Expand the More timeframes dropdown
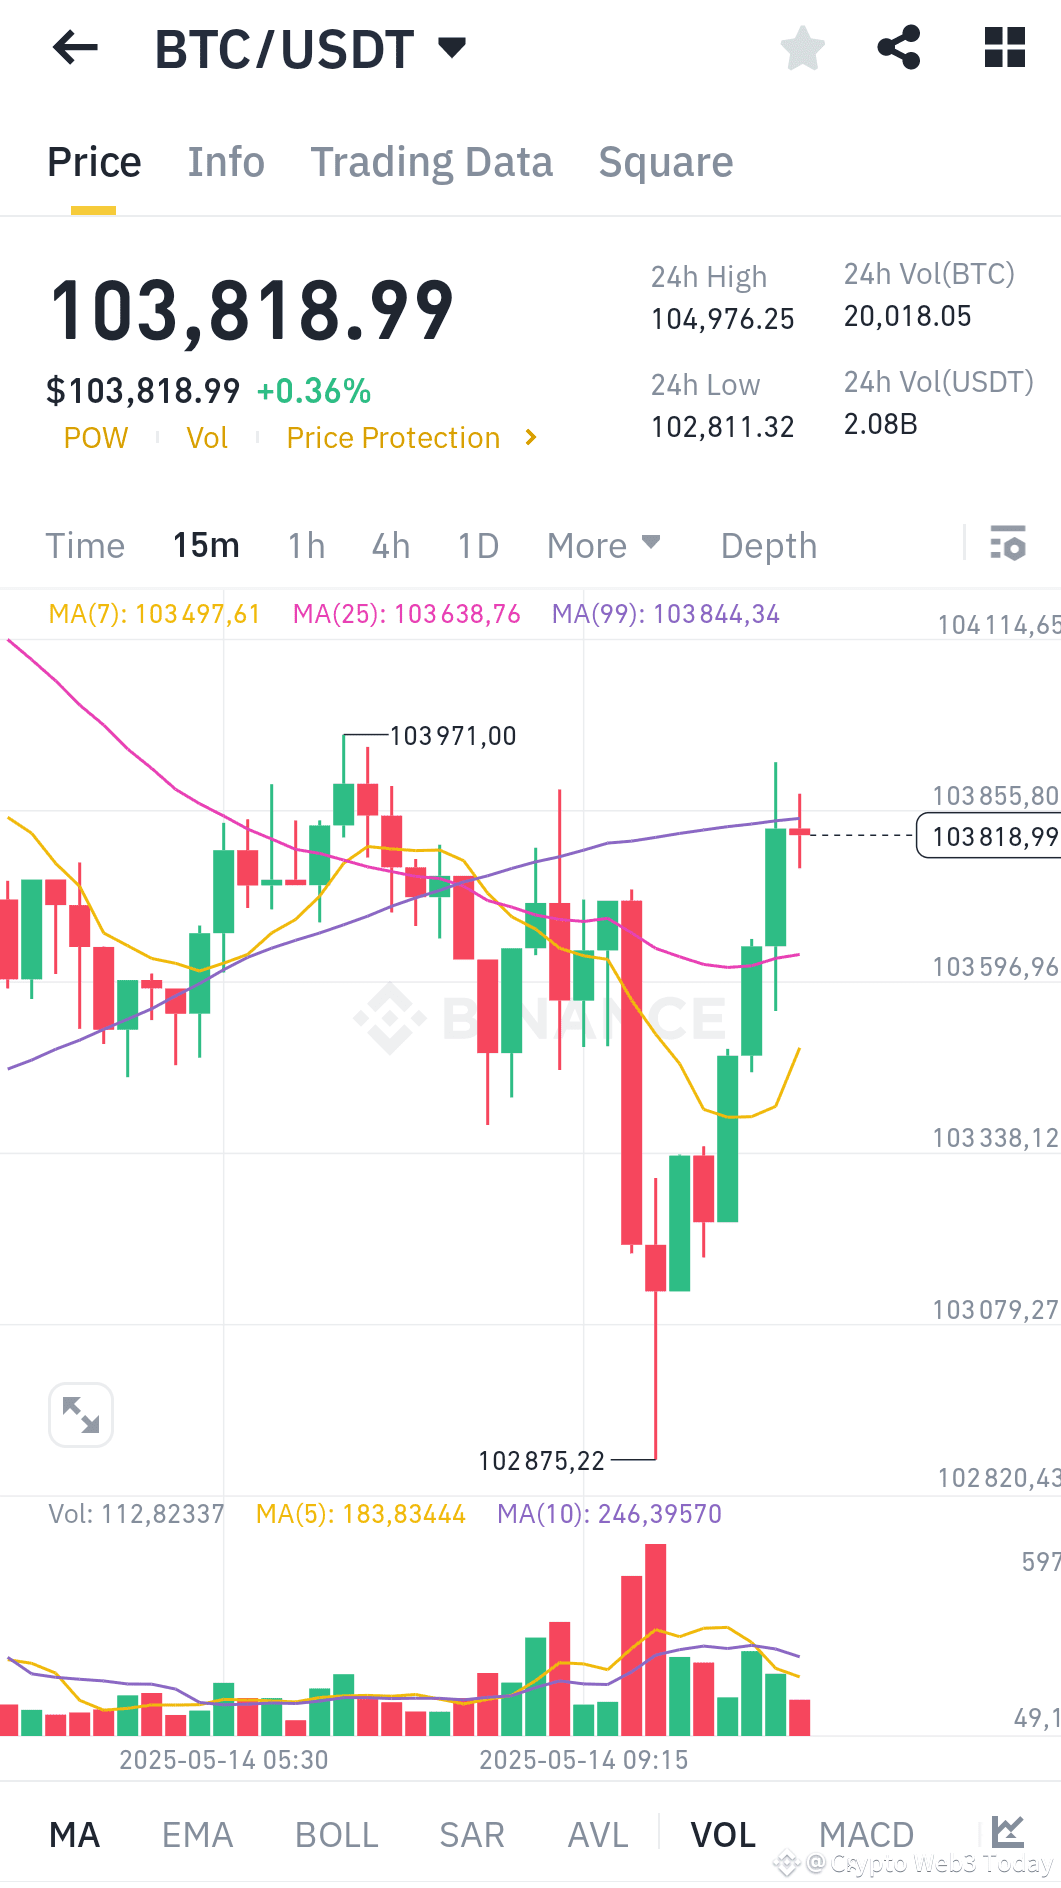This screenshot has width=1061, height=1888. coord(603,545)
